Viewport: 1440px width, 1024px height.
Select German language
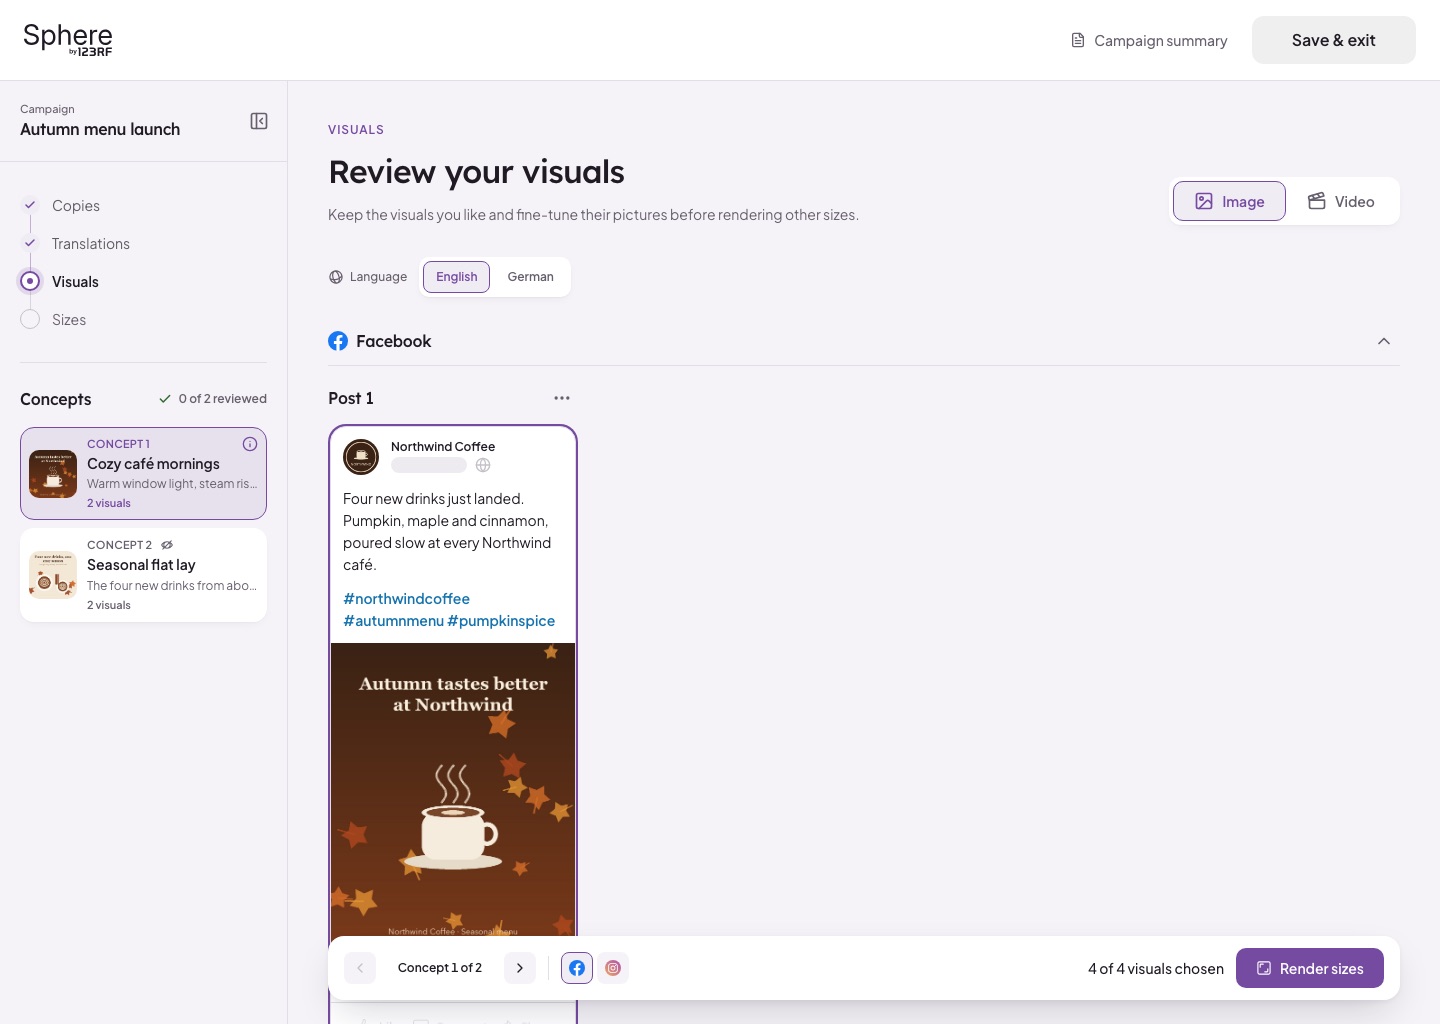coord(530,277)
